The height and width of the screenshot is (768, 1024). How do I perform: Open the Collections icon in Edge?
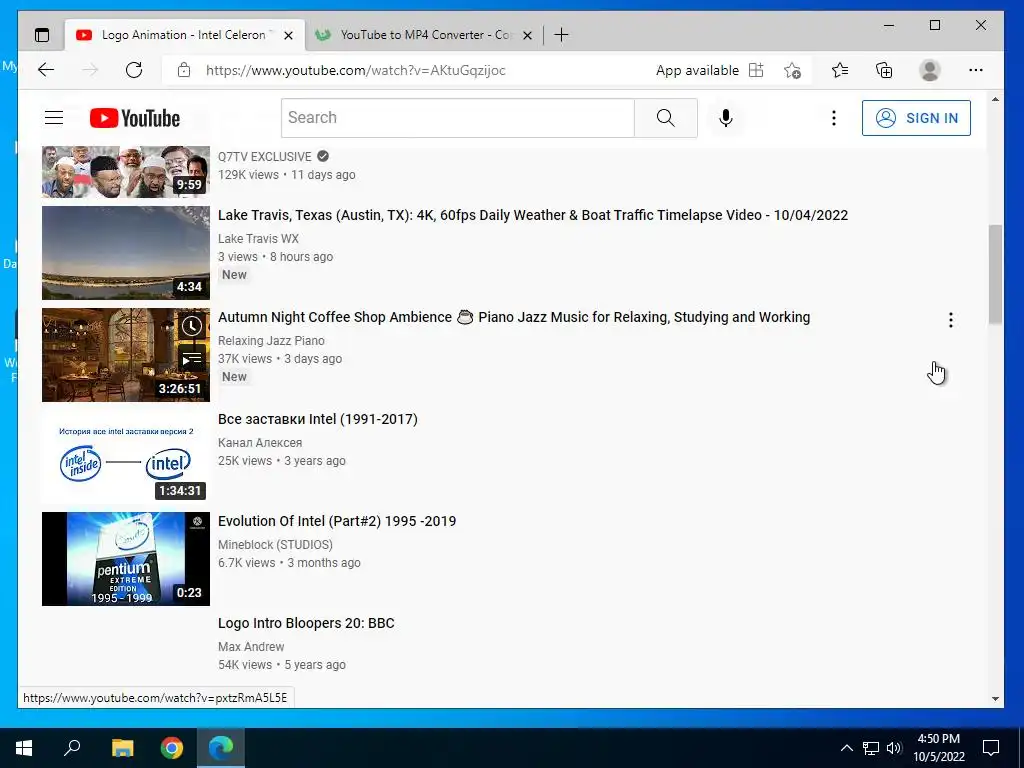click(884, 70)
